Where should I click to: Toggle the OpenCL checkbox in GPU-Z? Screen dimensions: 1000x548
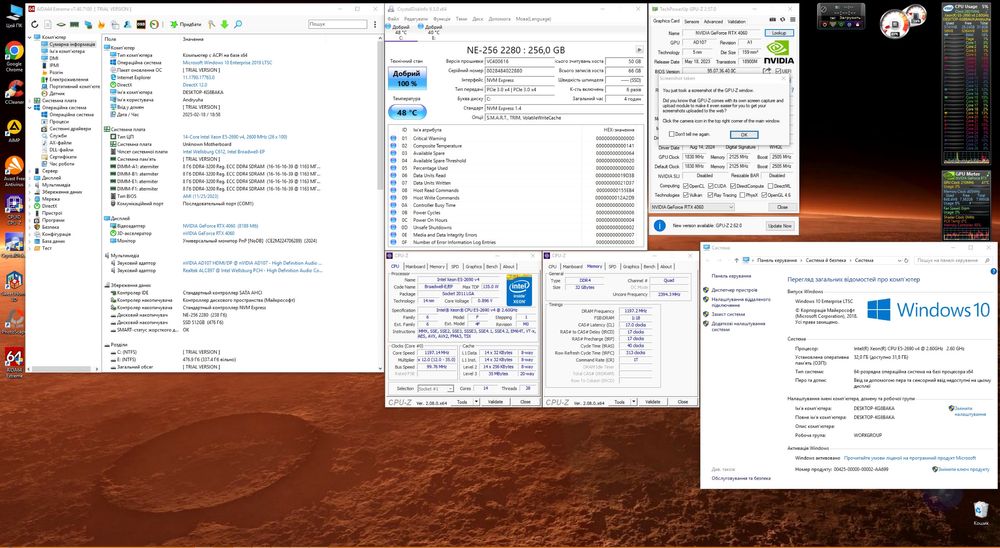pos(686,186)
